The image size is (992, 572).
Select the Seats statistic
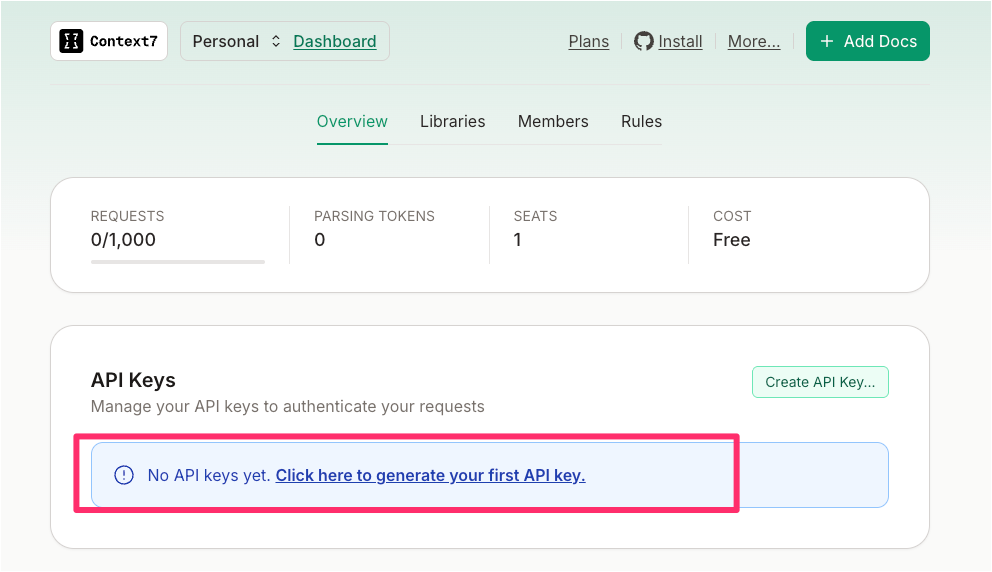point(535,228)
